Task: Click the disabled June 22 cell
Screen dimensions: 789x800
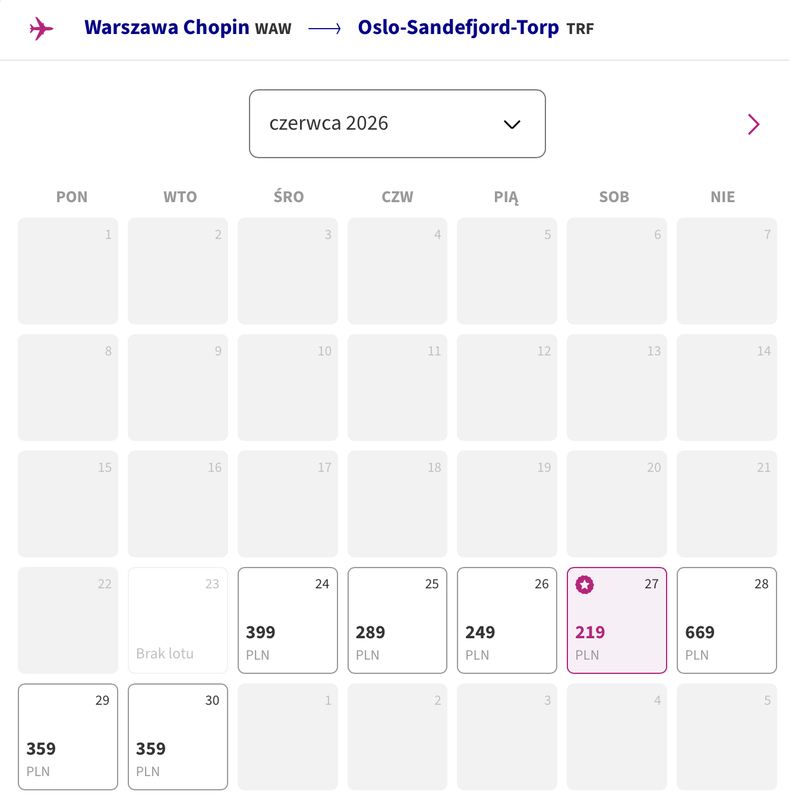Action: 68,620
